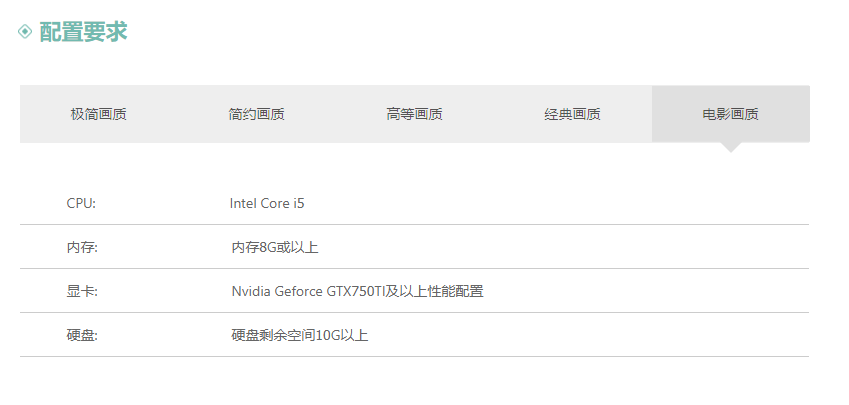Switch to the 极简画质 tab

click(99, 114)
